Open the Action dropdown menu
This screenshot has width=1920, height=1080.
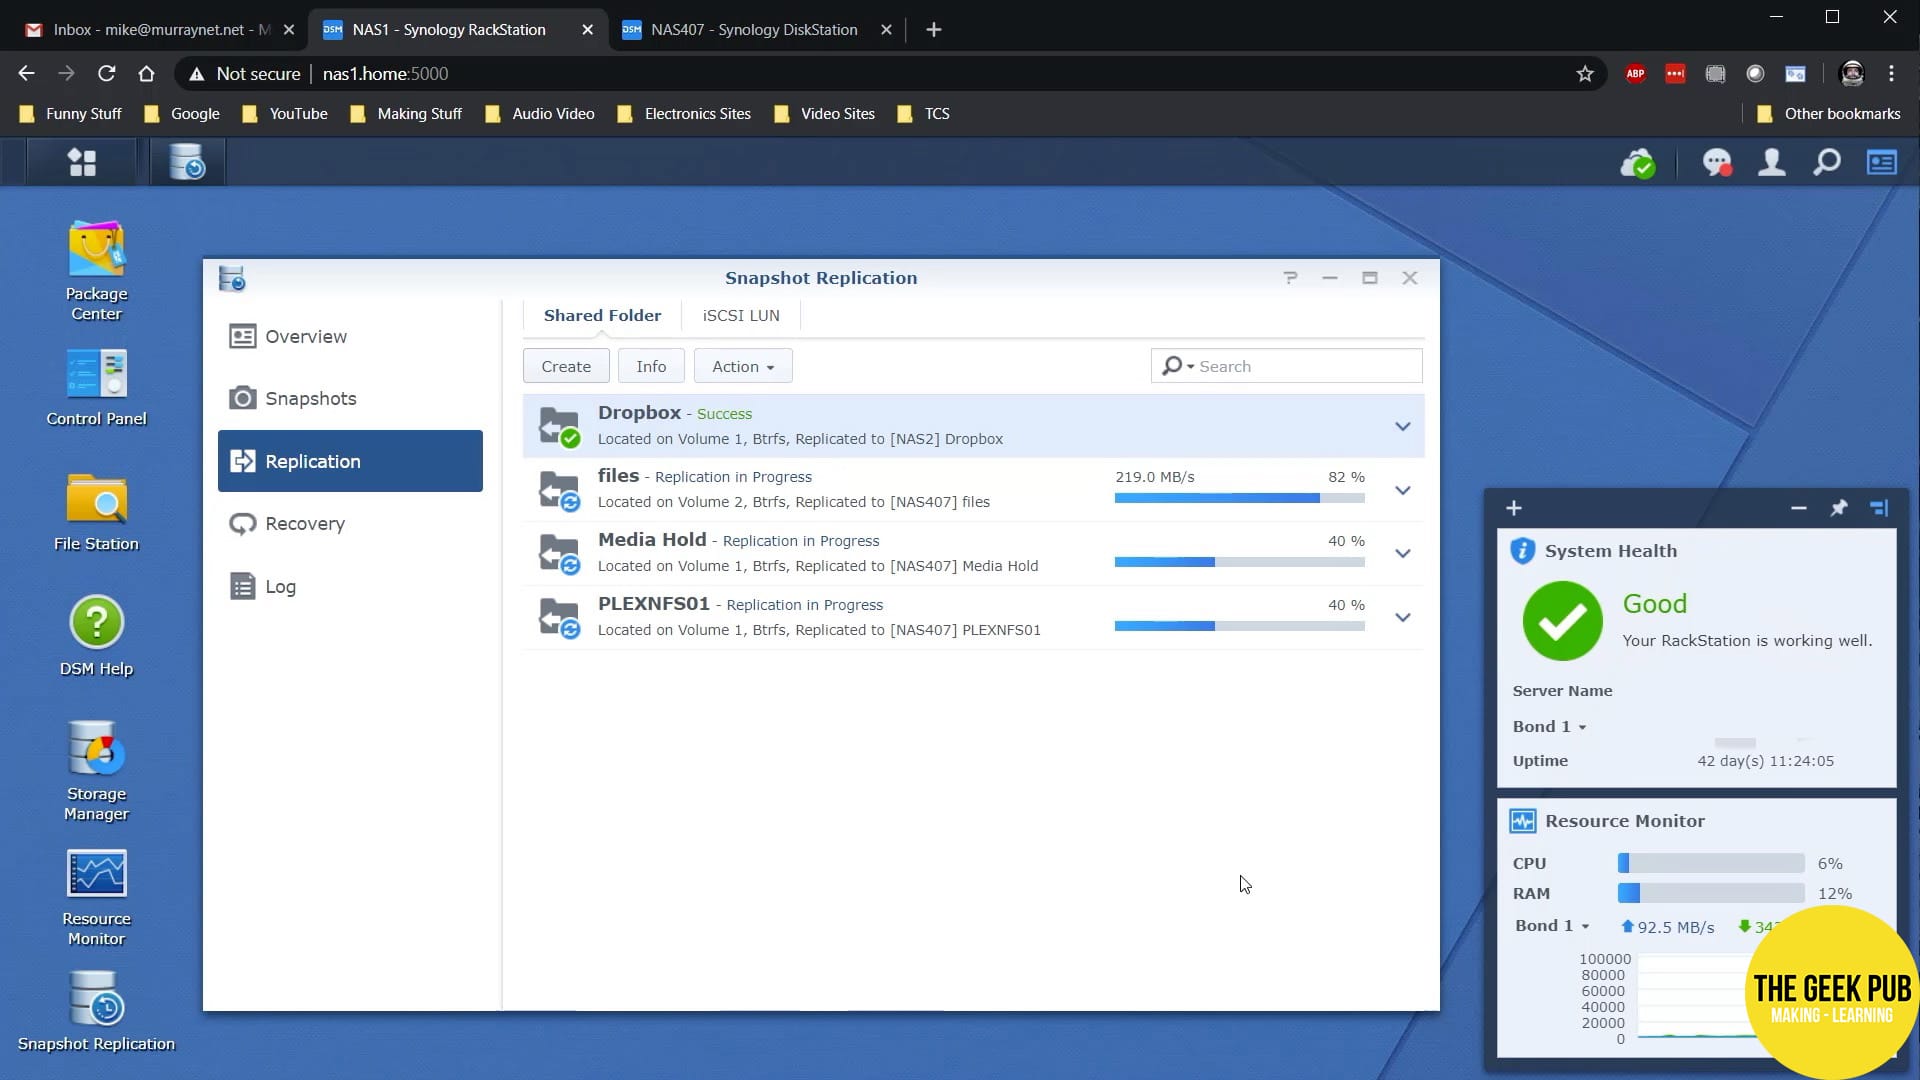743,366
